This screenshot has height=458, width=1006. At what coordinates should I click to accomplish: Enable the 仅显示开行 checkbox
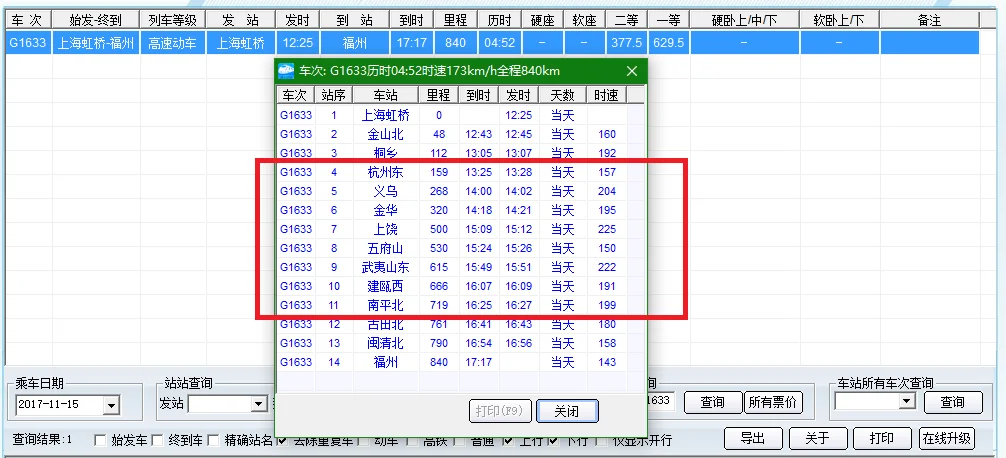click(x=602, y=440)
